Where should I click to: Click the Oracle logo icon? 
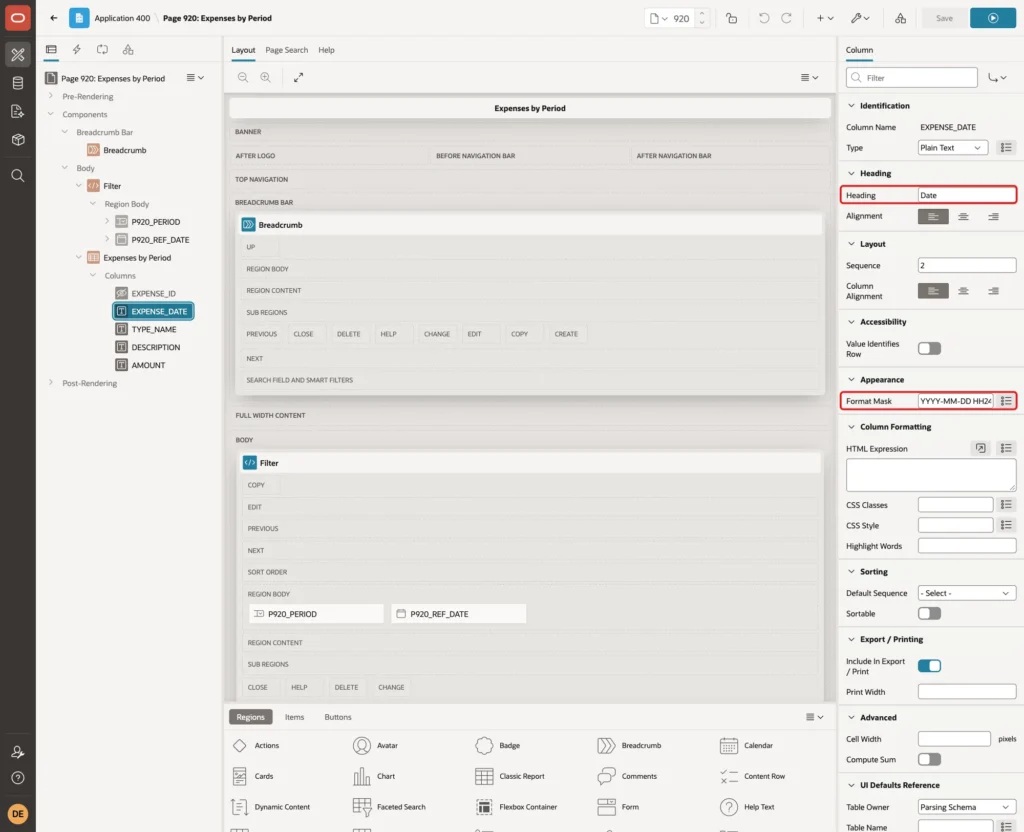pos(18,18)
